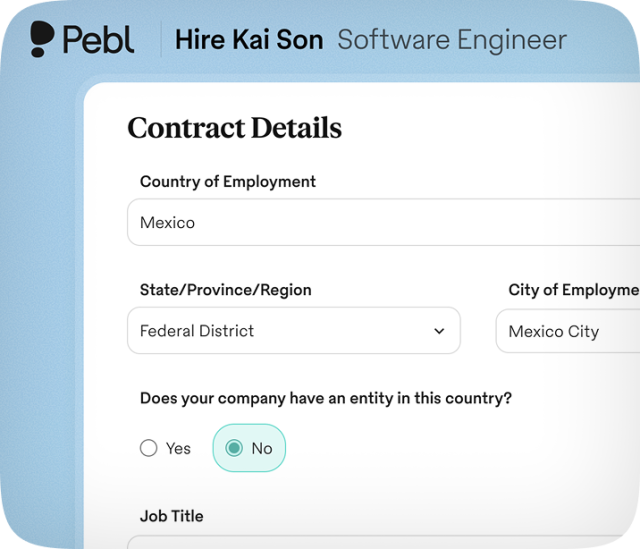
Task: Click the "City of Employment" field label
Action: [x=573, y=290]
